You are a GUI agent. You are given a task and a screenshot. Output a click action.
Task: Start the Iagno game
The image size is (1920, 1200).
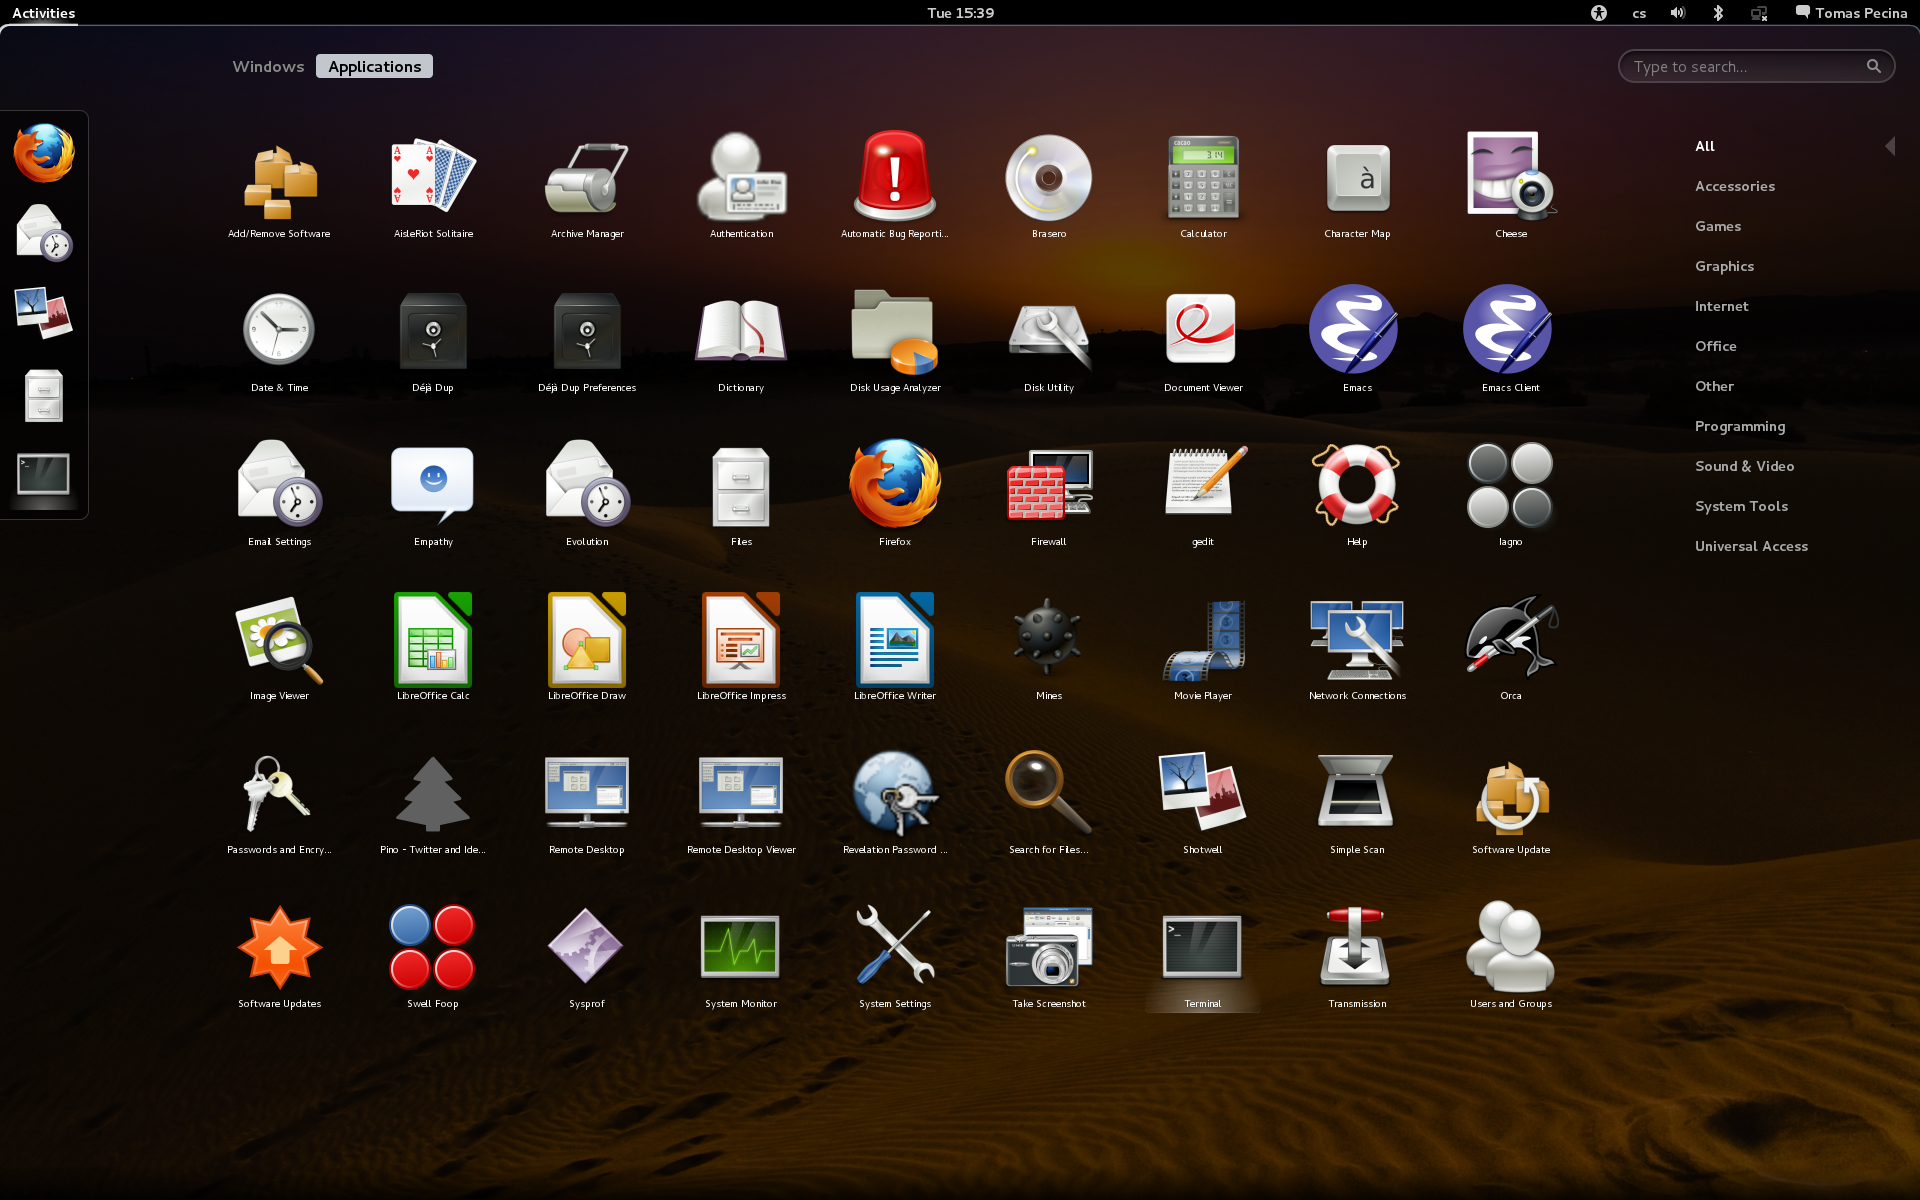1511,495
